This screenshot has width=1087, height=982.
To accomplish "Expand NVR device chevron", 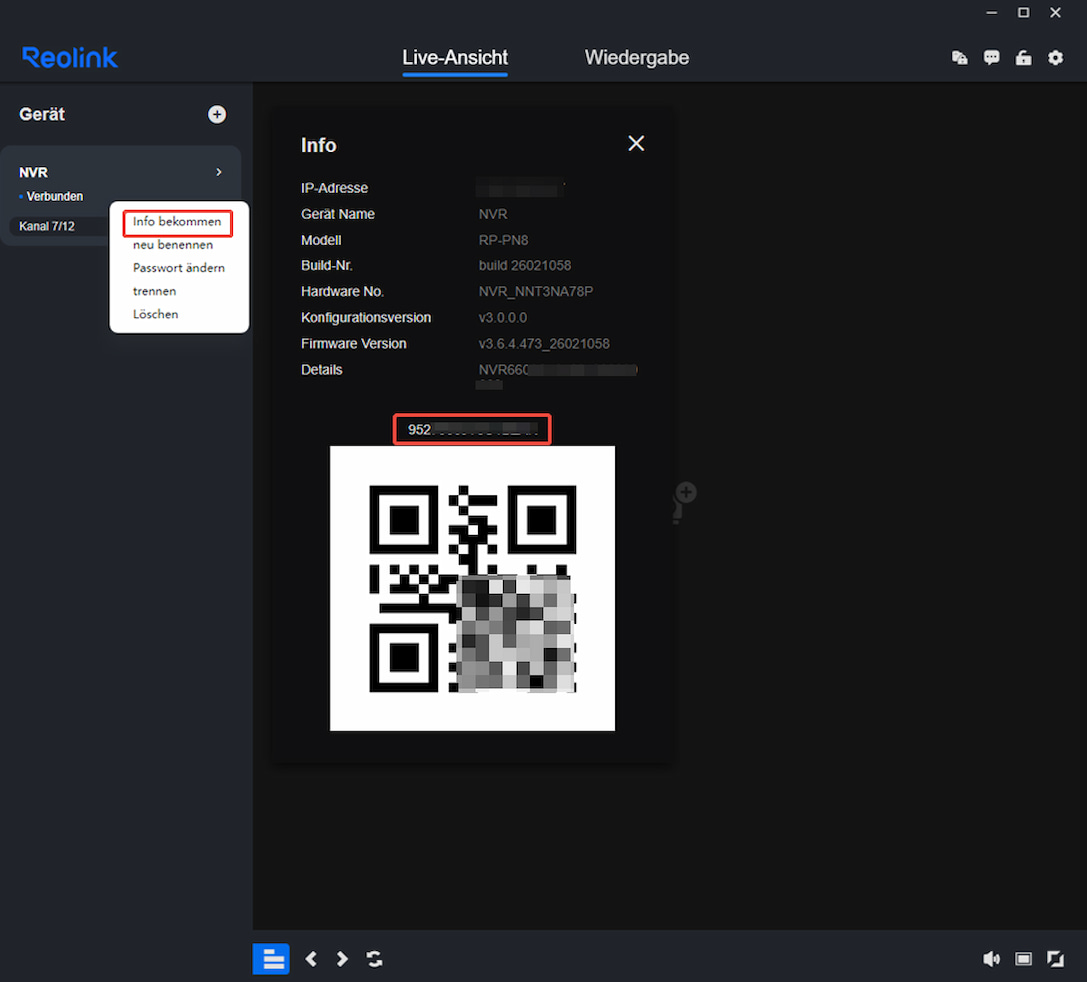I will click(219, 172).
